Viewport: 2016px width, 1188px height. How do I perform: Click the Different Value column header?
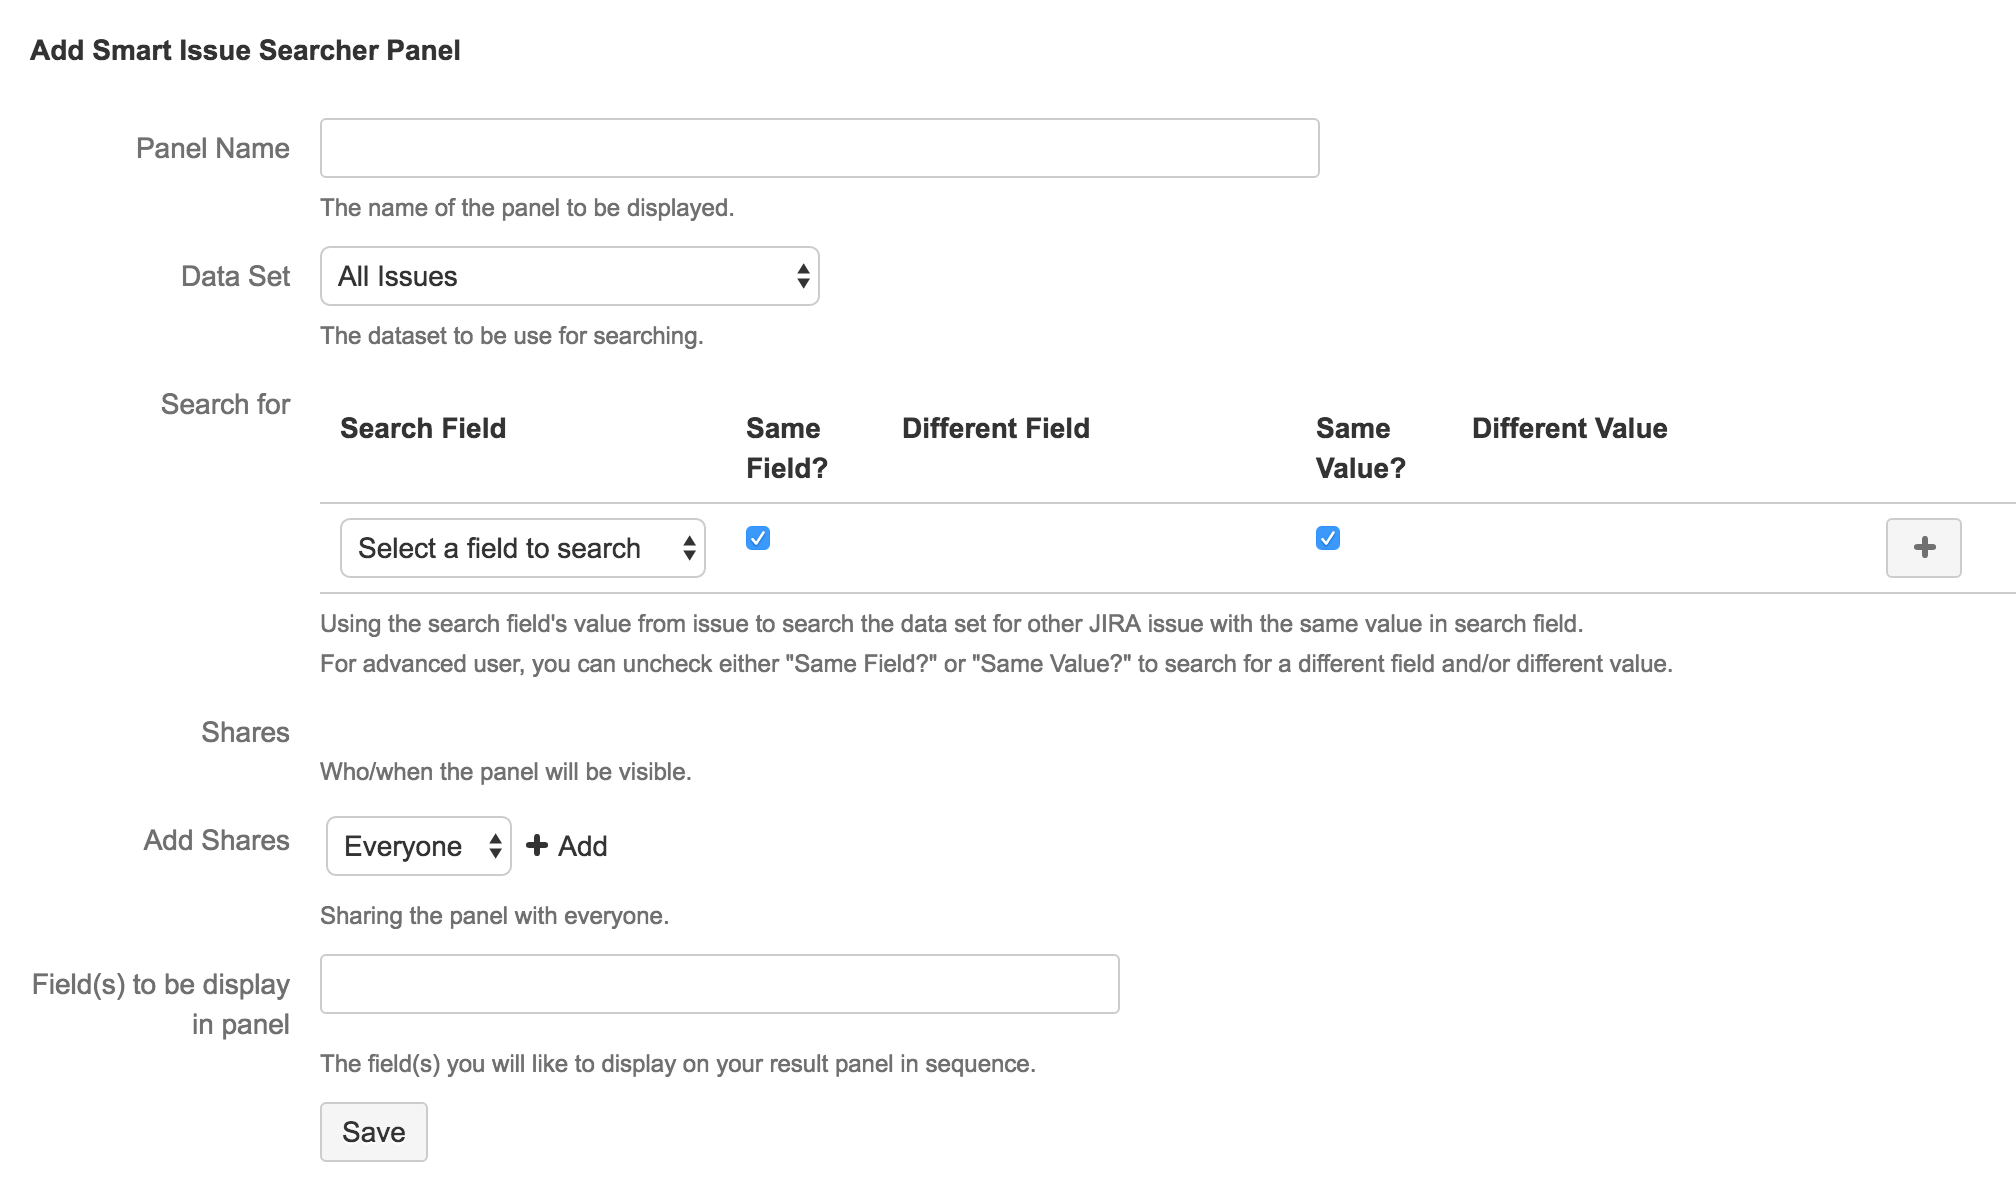click(x=1569, y=428)
